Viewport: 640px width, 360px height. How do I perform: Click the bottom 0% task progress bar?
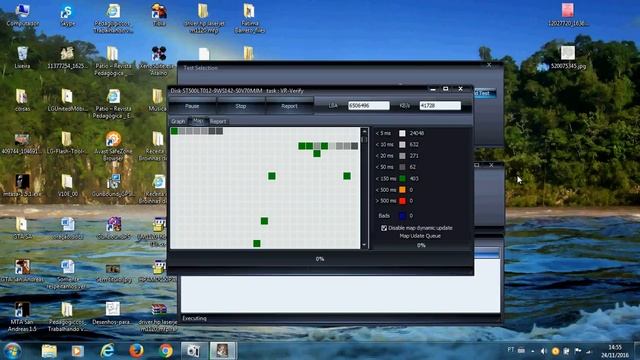coord(320,259)
